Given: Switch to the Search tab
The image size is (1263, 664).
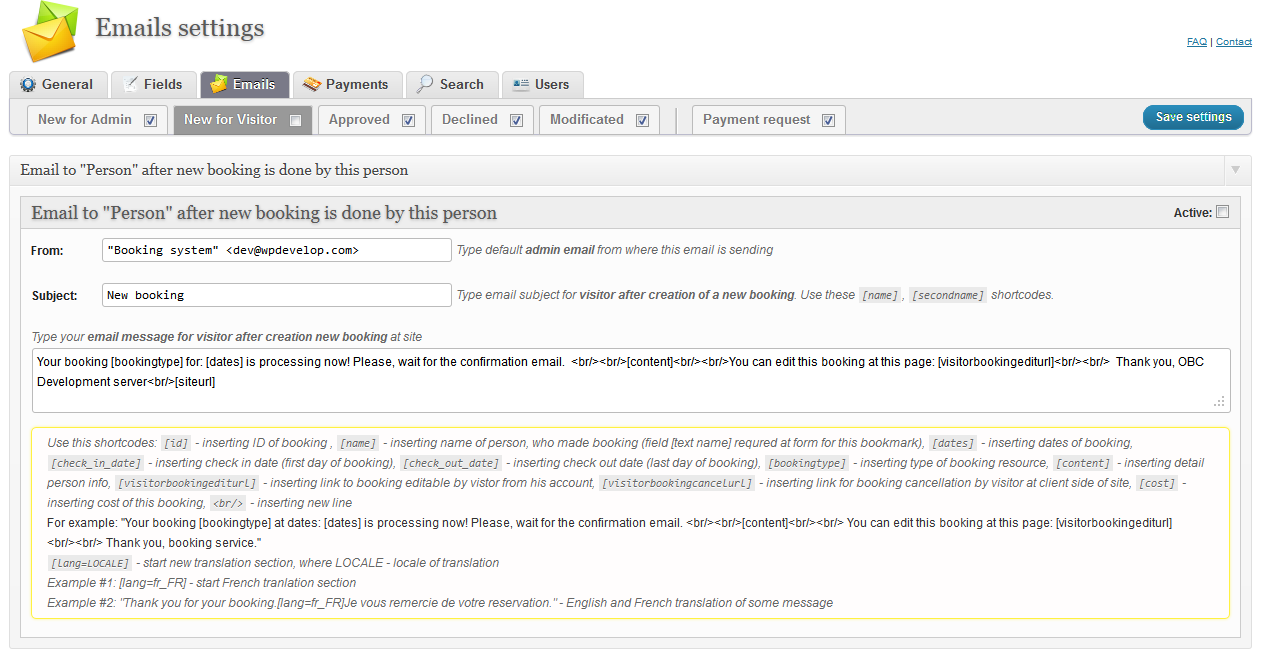Looking at the screenshot, I should click(x=451, y=85).
